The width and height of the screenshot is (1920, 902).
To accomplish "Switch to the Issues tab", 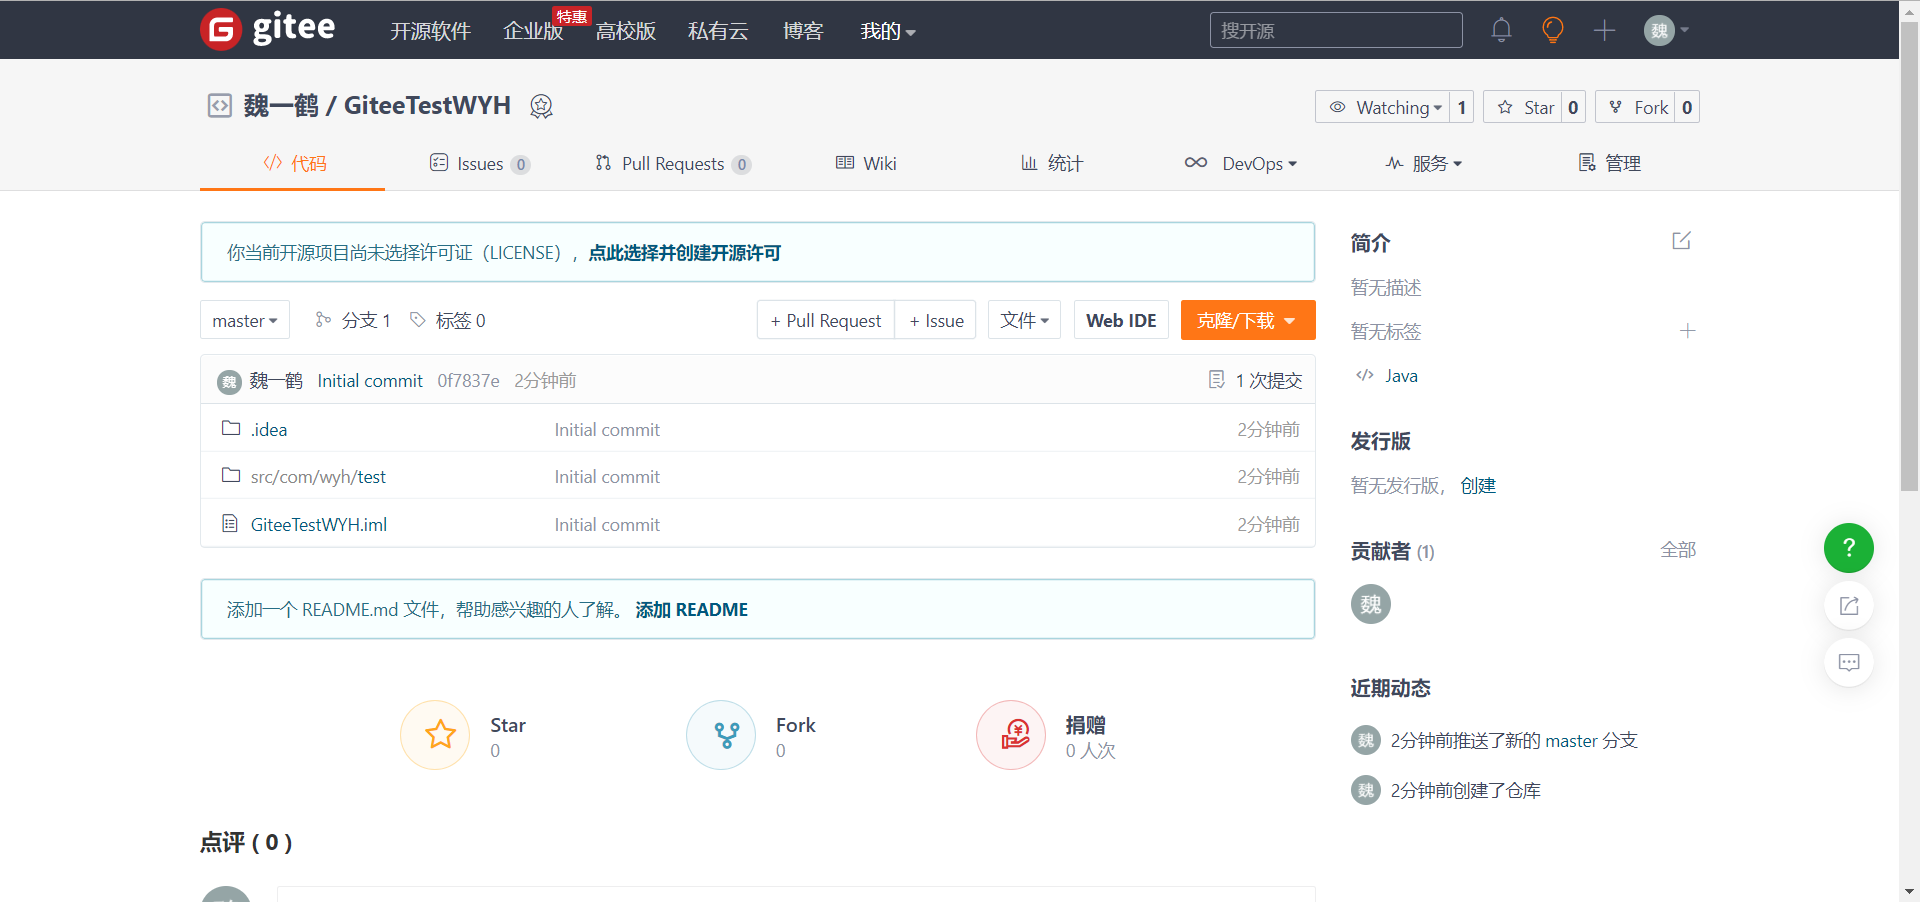I will (x=480, y=163).
